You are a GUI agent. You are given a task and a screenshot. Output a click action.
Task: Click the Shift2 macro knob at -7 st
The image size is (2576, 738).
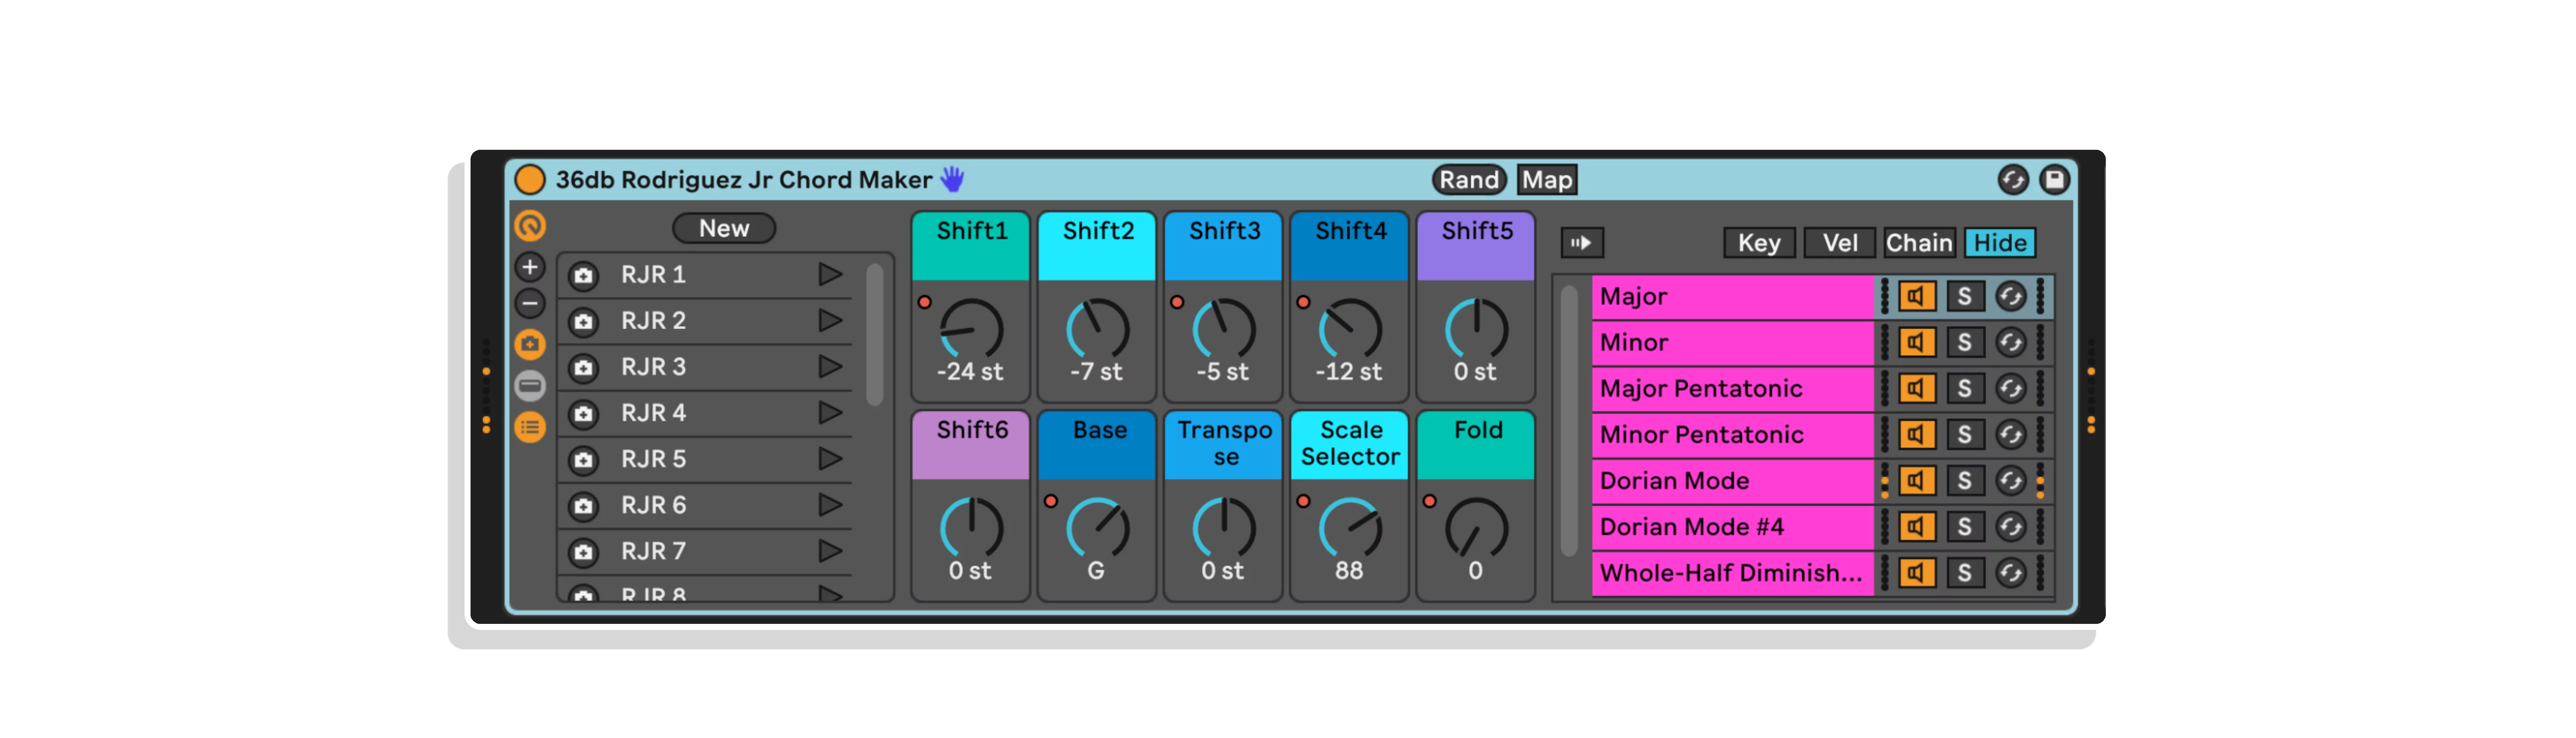click(1097, 329)
